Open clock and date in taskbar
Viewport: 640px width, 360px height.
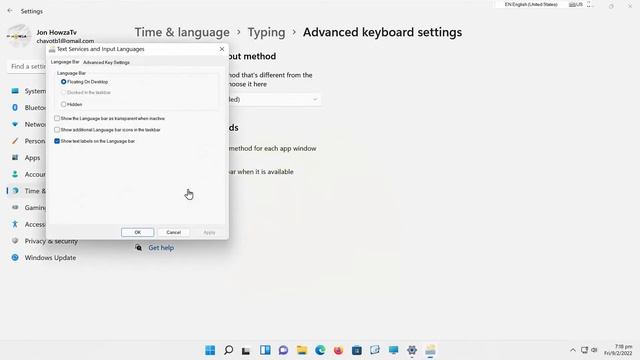618,350
